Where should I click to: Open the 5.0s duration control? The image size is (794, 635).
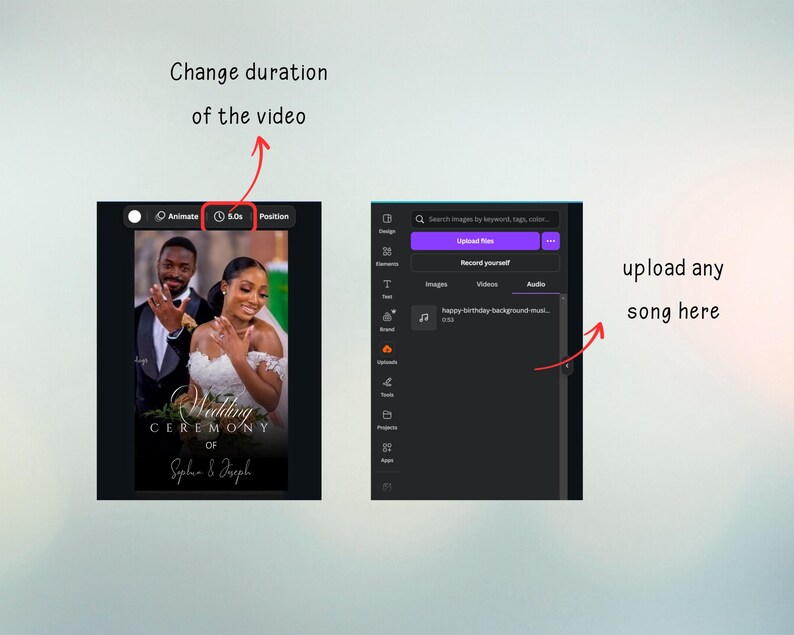tap(228, 216)
